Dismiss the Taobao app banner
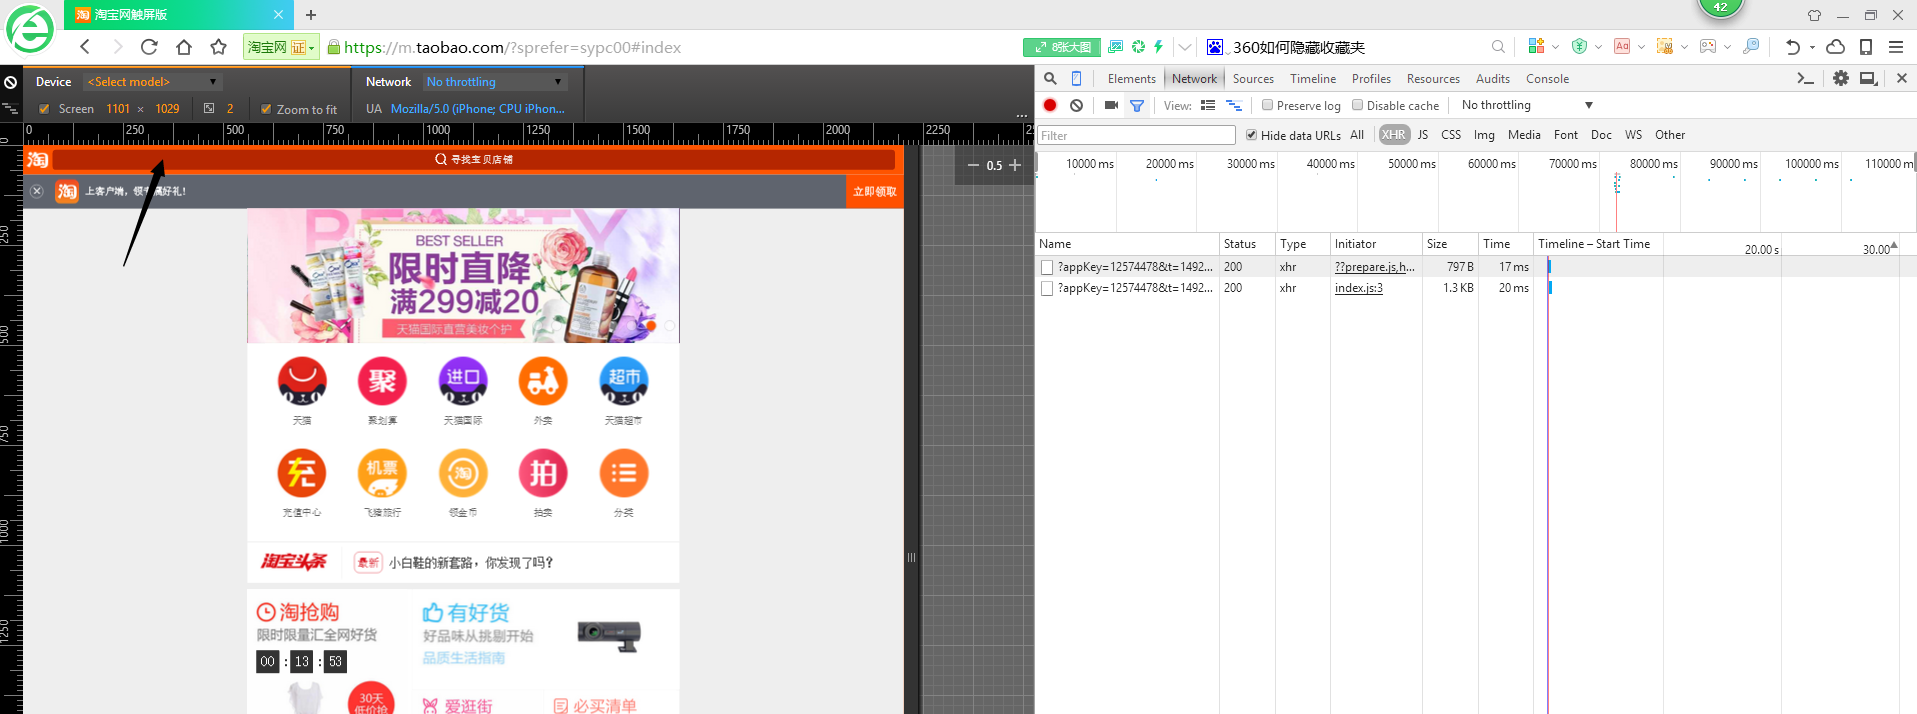Screen dimensions: 1917x714 click(x=37, y=191)
